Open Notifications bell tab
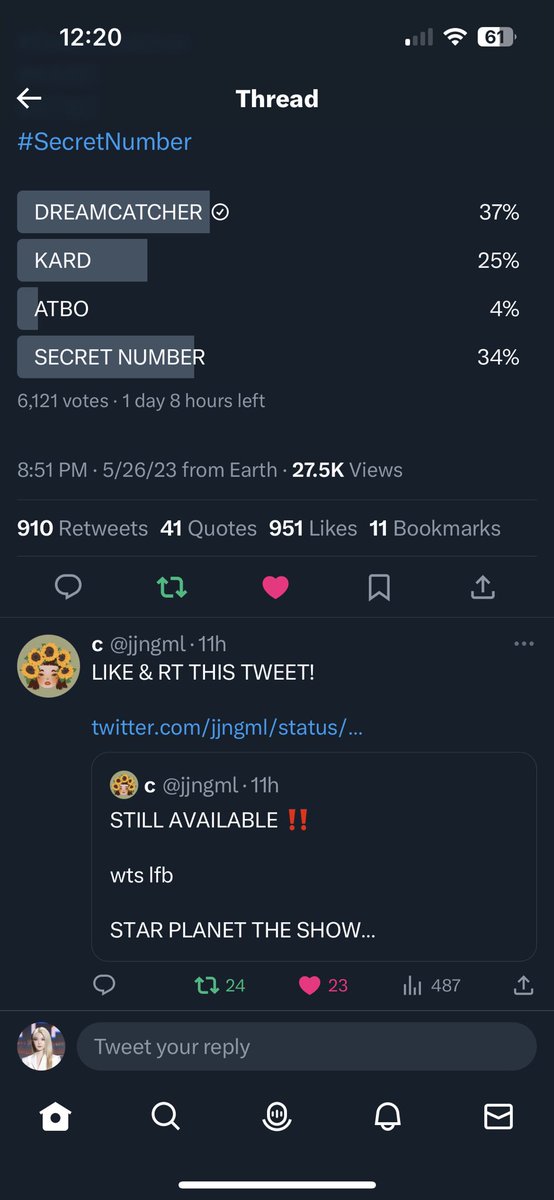Viewport: 554px width, 1200px height. (388, 1117)
